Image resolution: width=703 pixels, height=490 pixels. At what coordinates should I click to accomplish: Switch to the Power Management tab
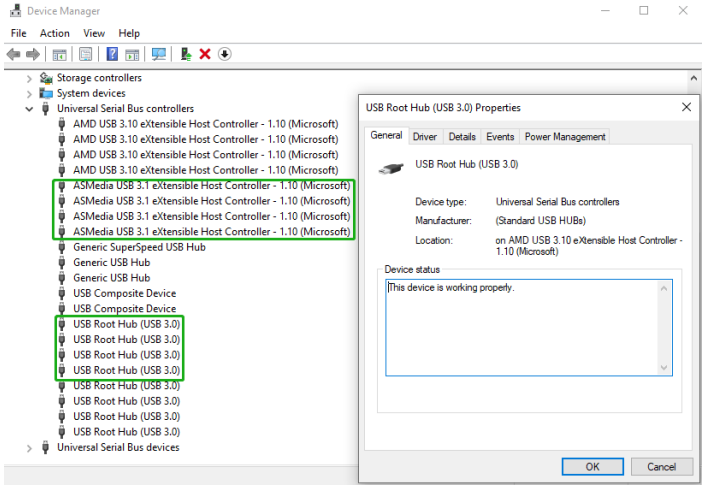(565, 137)
